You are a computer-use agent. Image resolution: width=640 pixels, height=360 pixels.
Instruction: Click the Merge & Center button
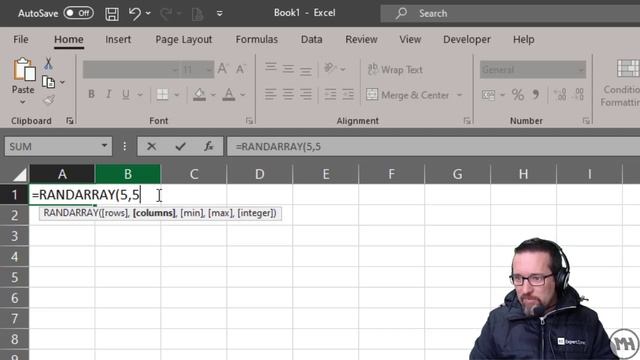[x=408, y=95]
